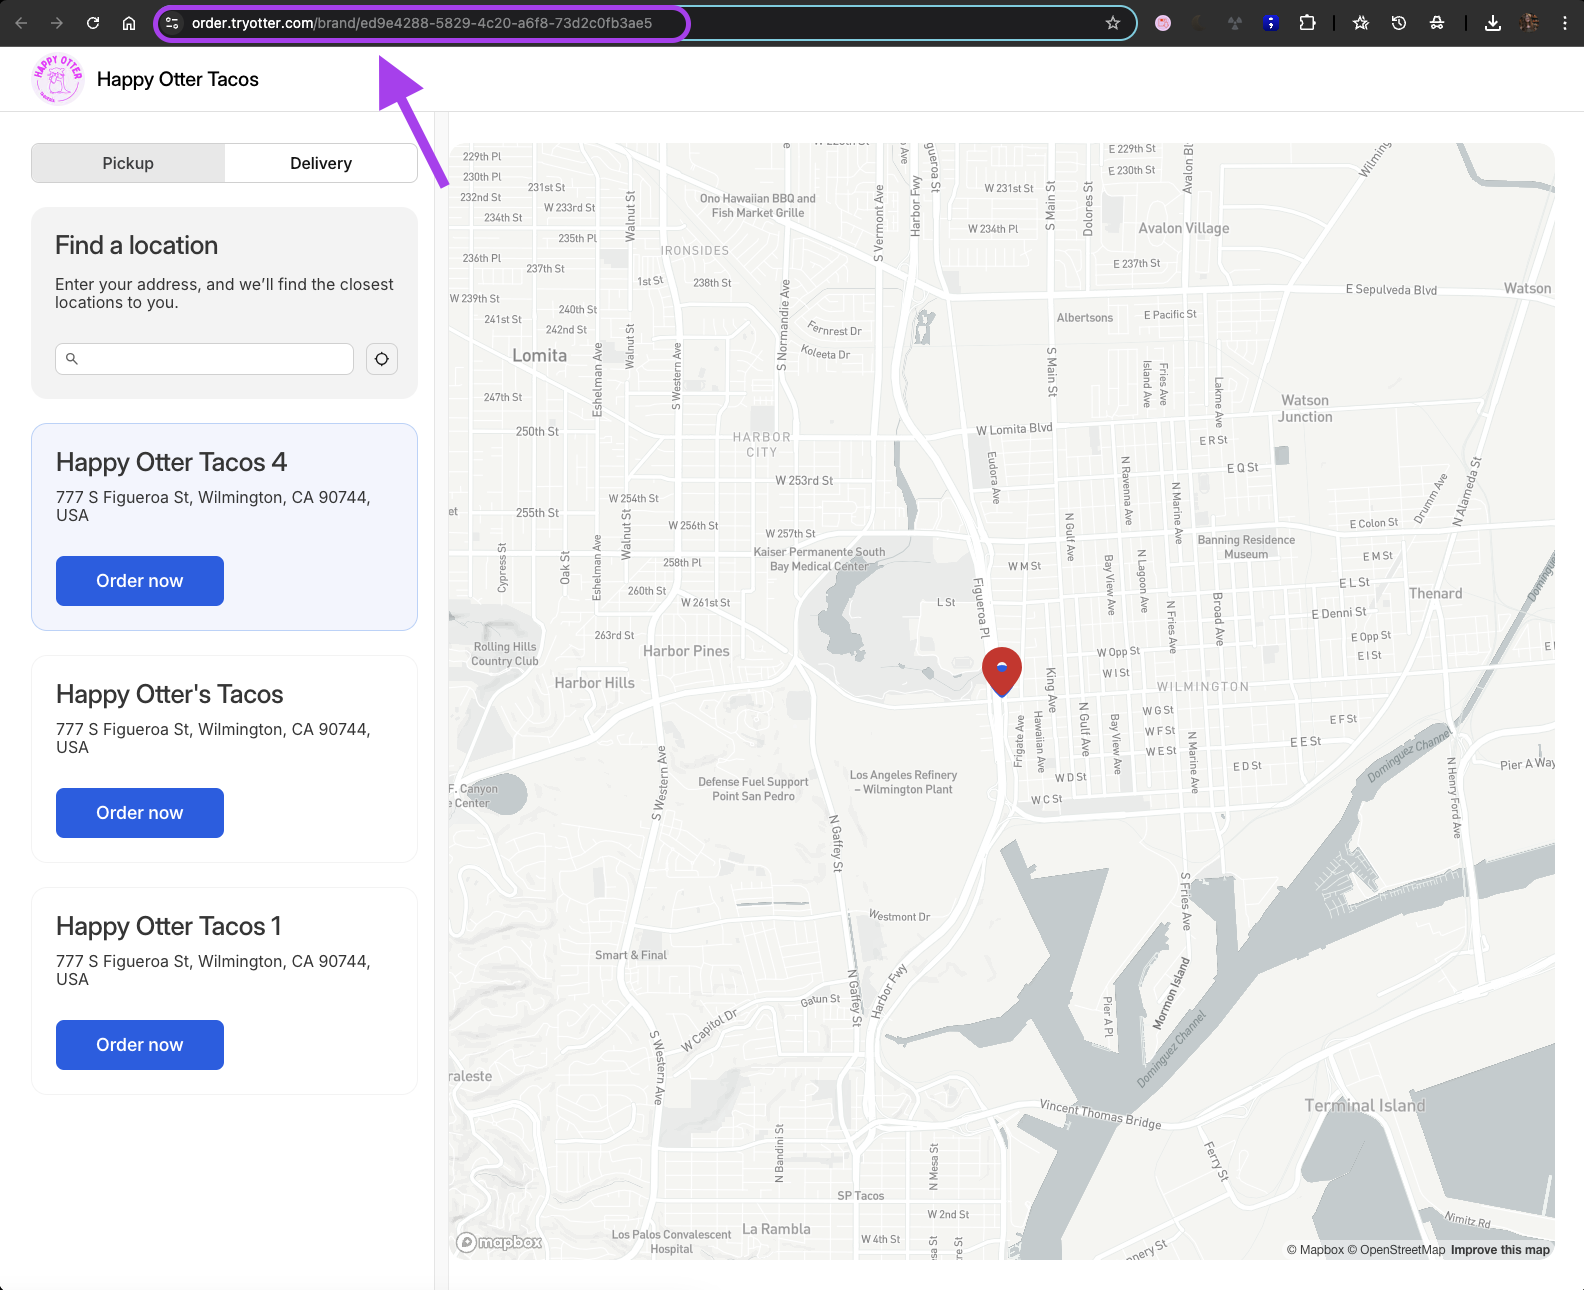This screenshot has width=1584, height=1290.
Task: Click the Harbor Pines map label
Action: [686, 651]
